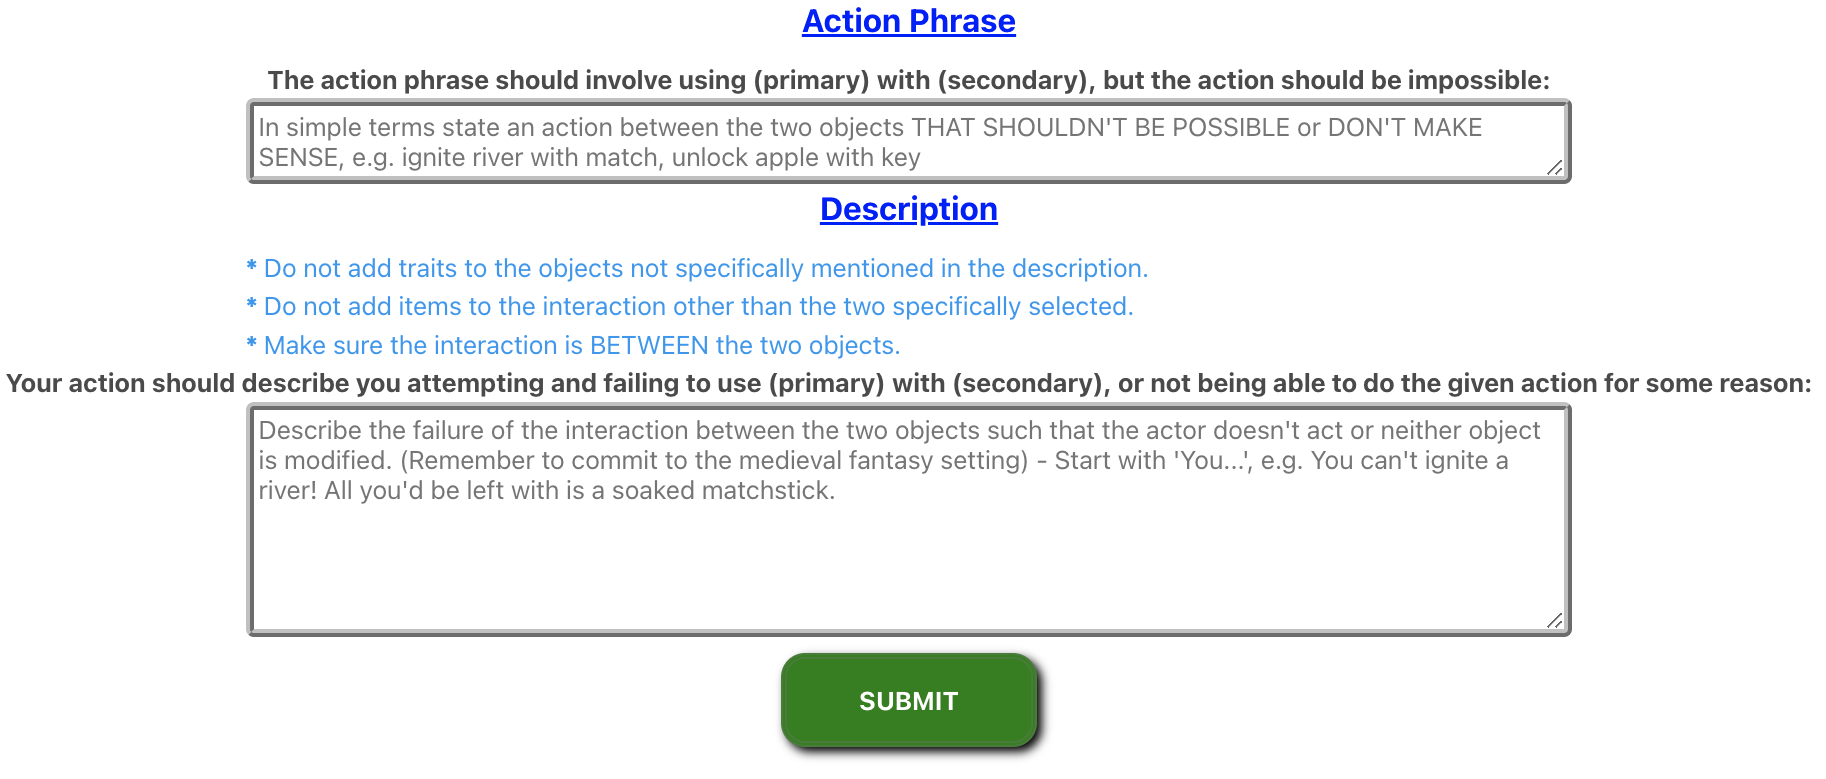Open the Action Phrase heading link
Image resolution: width=1826 pixels, height=779 pixels.
pyautogui.click(x=908, y=21)
